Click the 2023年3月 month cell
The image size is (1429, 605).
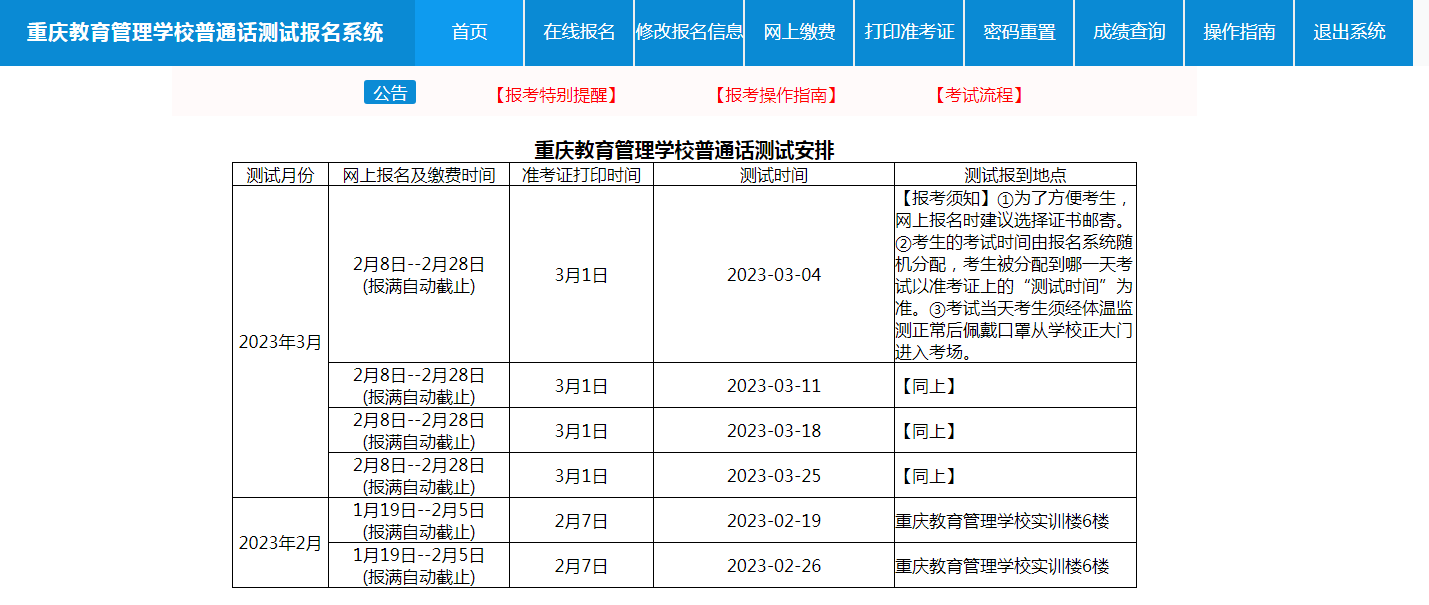[x=280, y=342]
